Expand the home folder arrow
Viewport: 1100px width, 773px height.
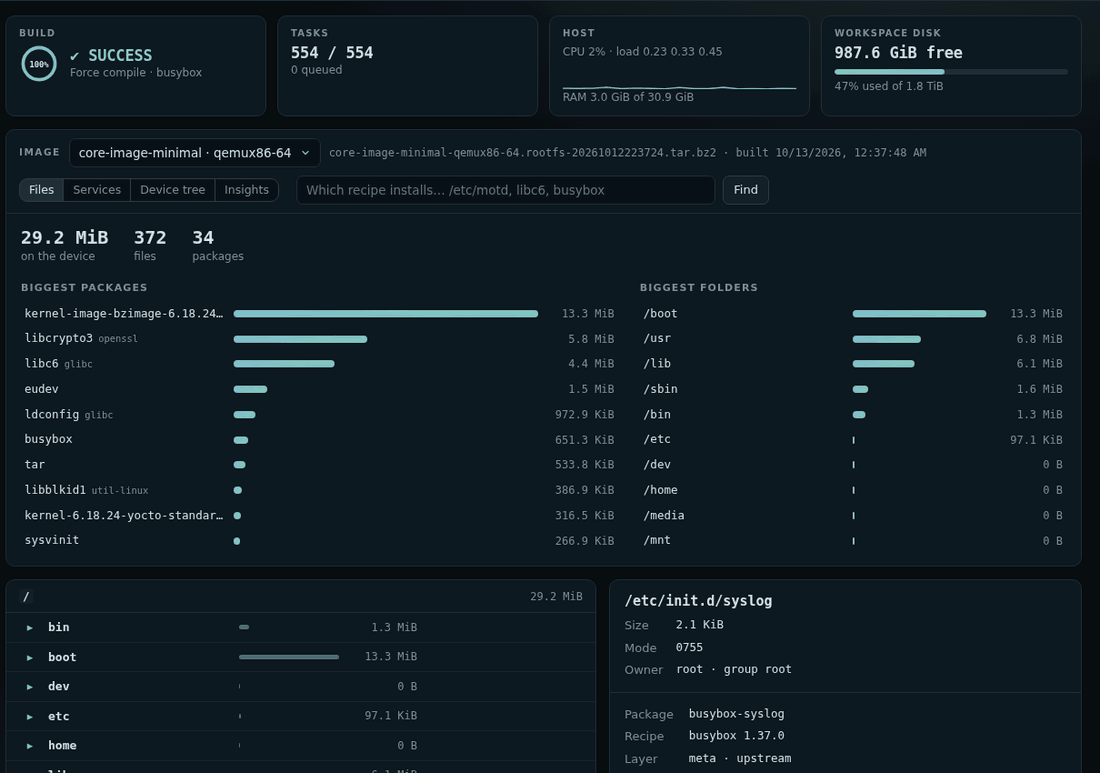pyautogui.click(x=29, y=746)
